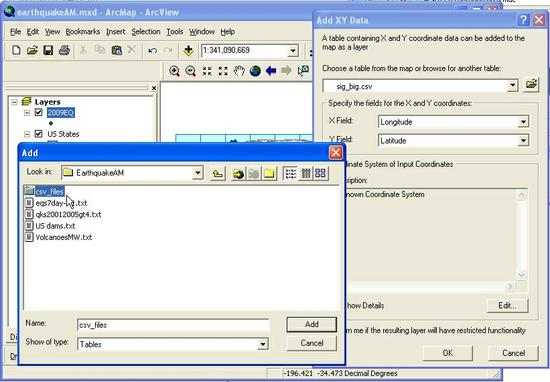This screenshot has height=382, width=550.
Task: Click the New Folder icon in Add dialog
Action: coord(269,173)
